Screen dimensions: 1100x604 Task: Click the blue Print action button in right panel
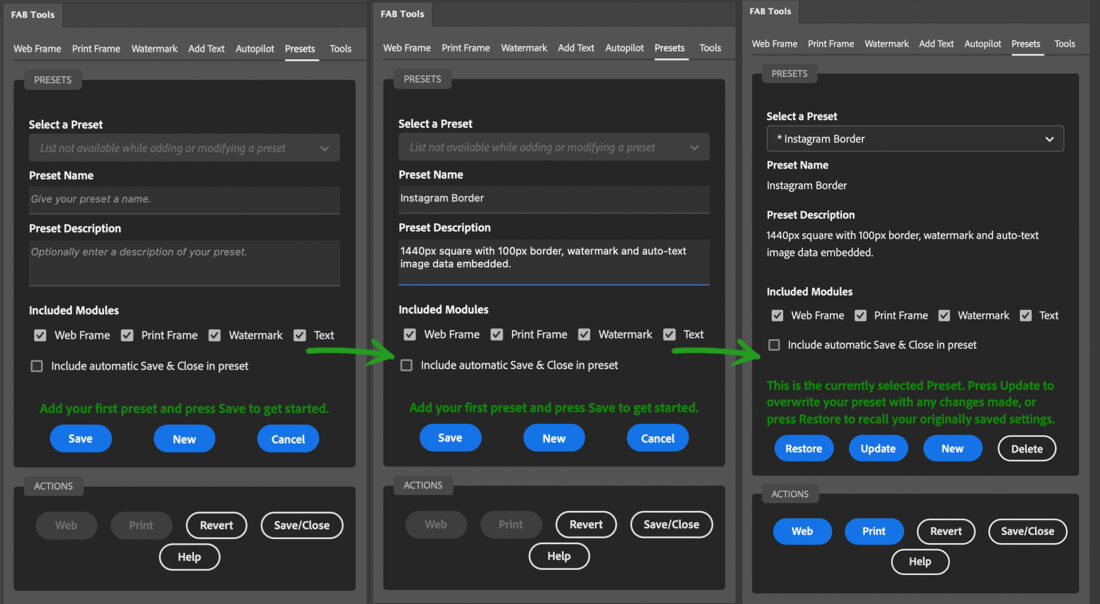[873, 531]
